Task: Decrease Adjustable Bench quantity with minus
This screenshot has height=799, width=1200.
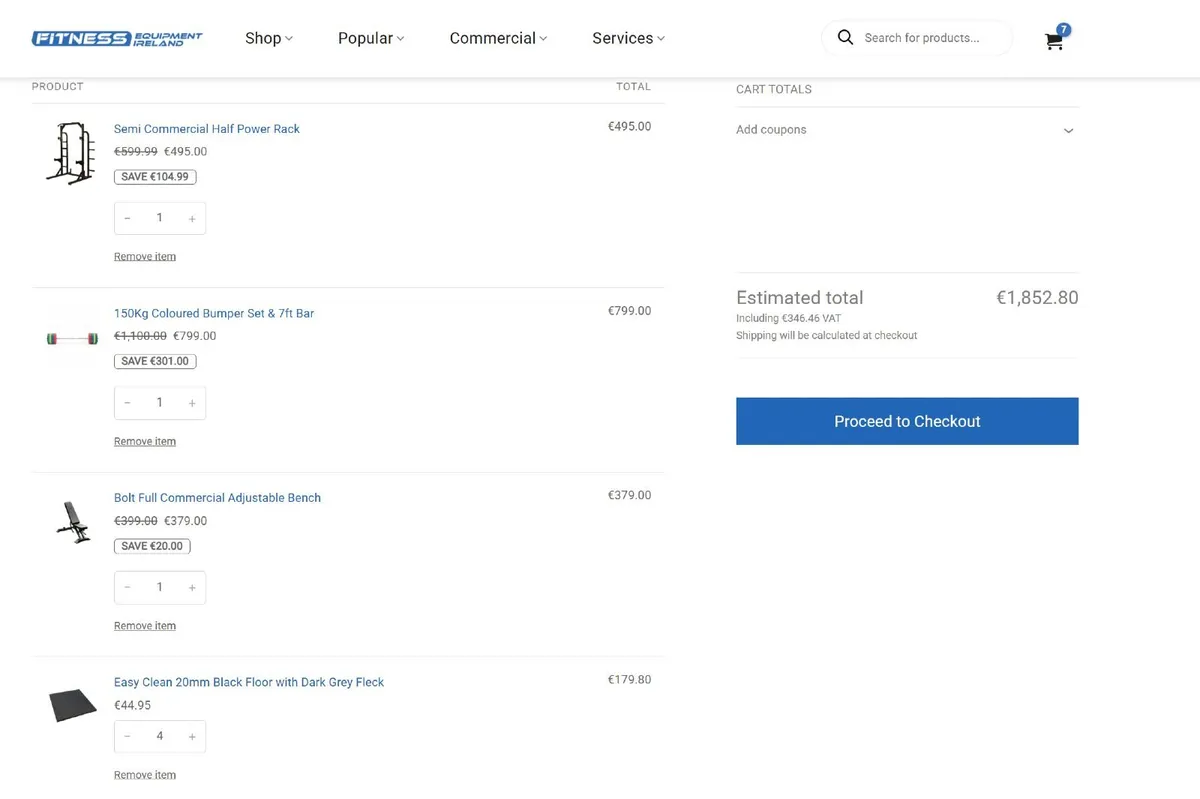Action: tap(128, 588)
